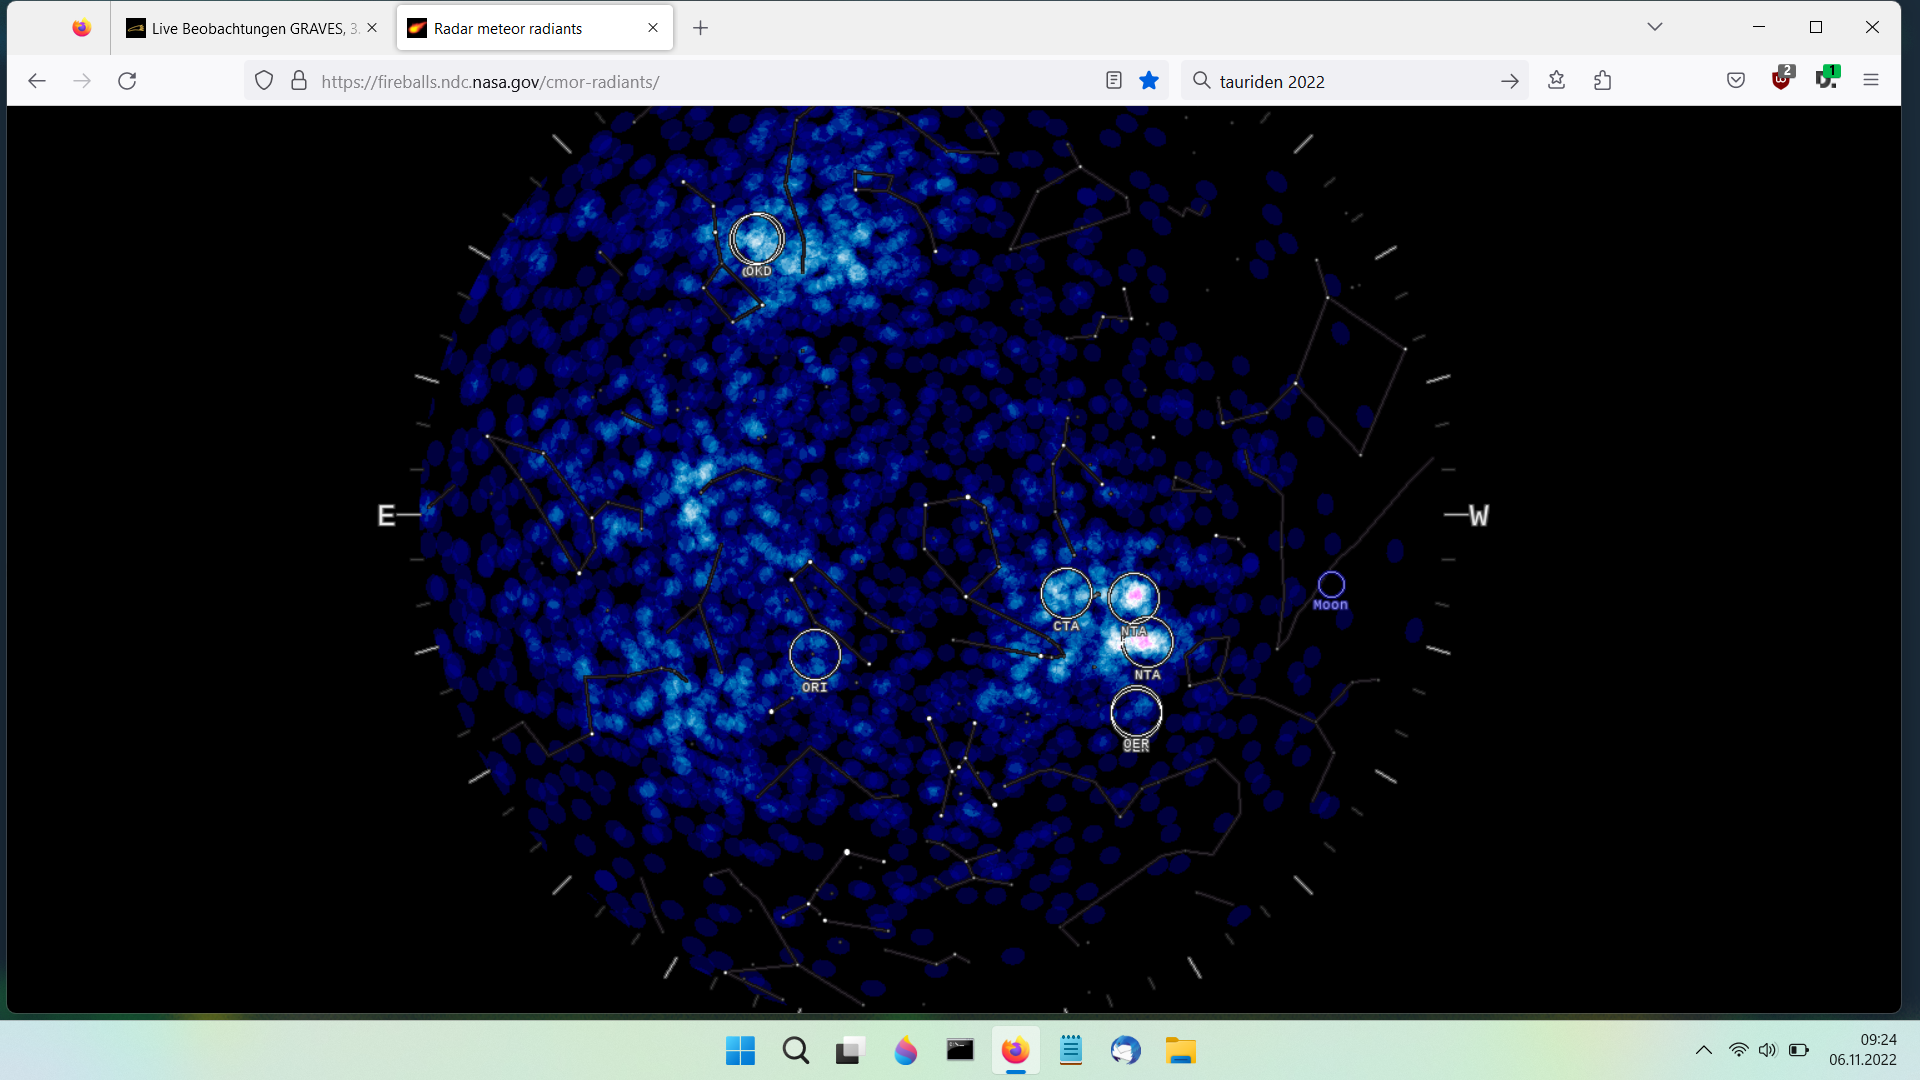The height and width of the screenshot is (1080, 1920).
Task: Open tracking protection shield info
Action: [264, 81]
